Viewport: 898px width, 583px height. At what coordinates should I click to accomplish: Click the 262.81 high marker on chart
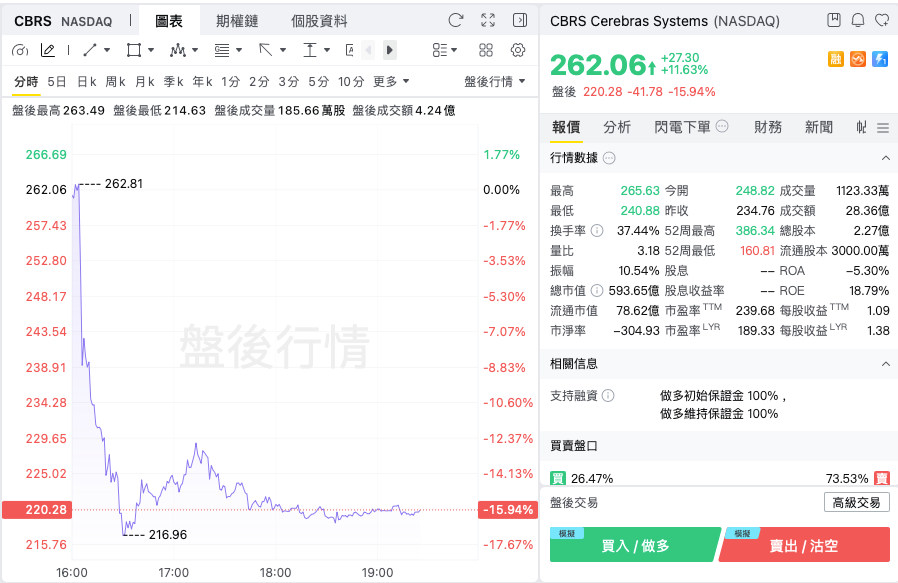click(x=124, y=184)
